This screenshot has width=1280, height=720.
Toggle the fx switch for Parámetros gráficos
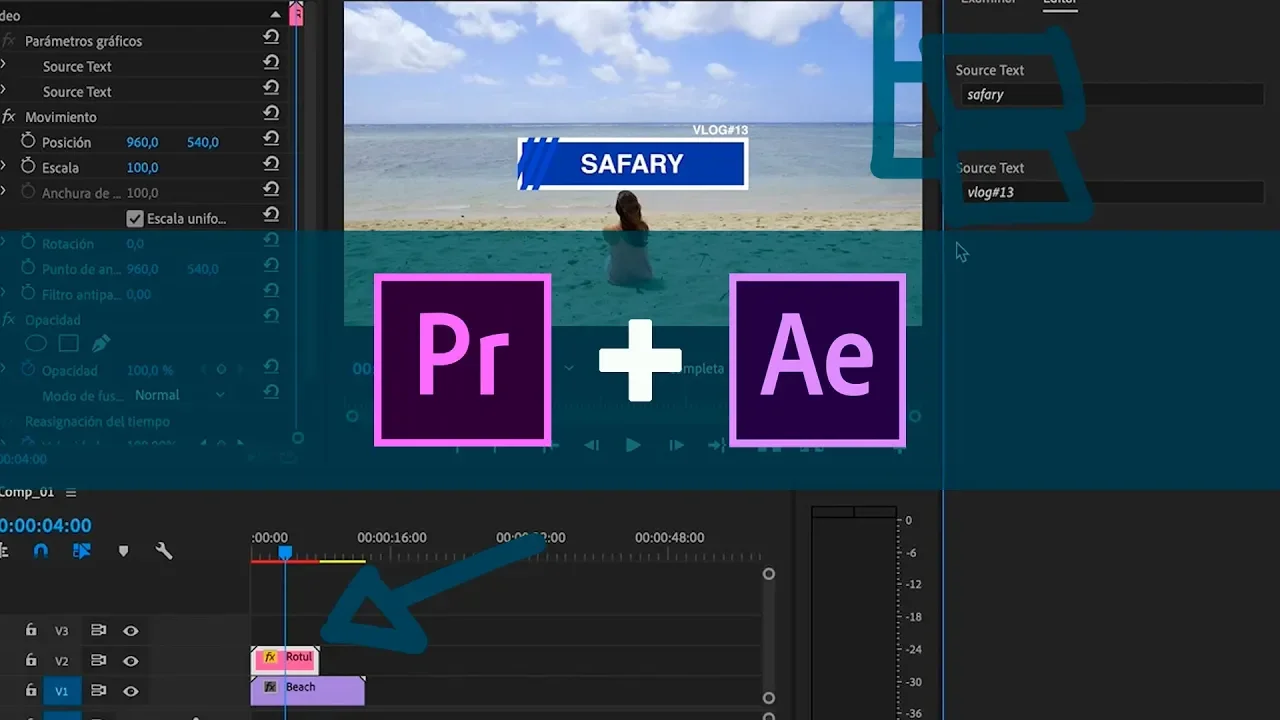coord(8,41)
